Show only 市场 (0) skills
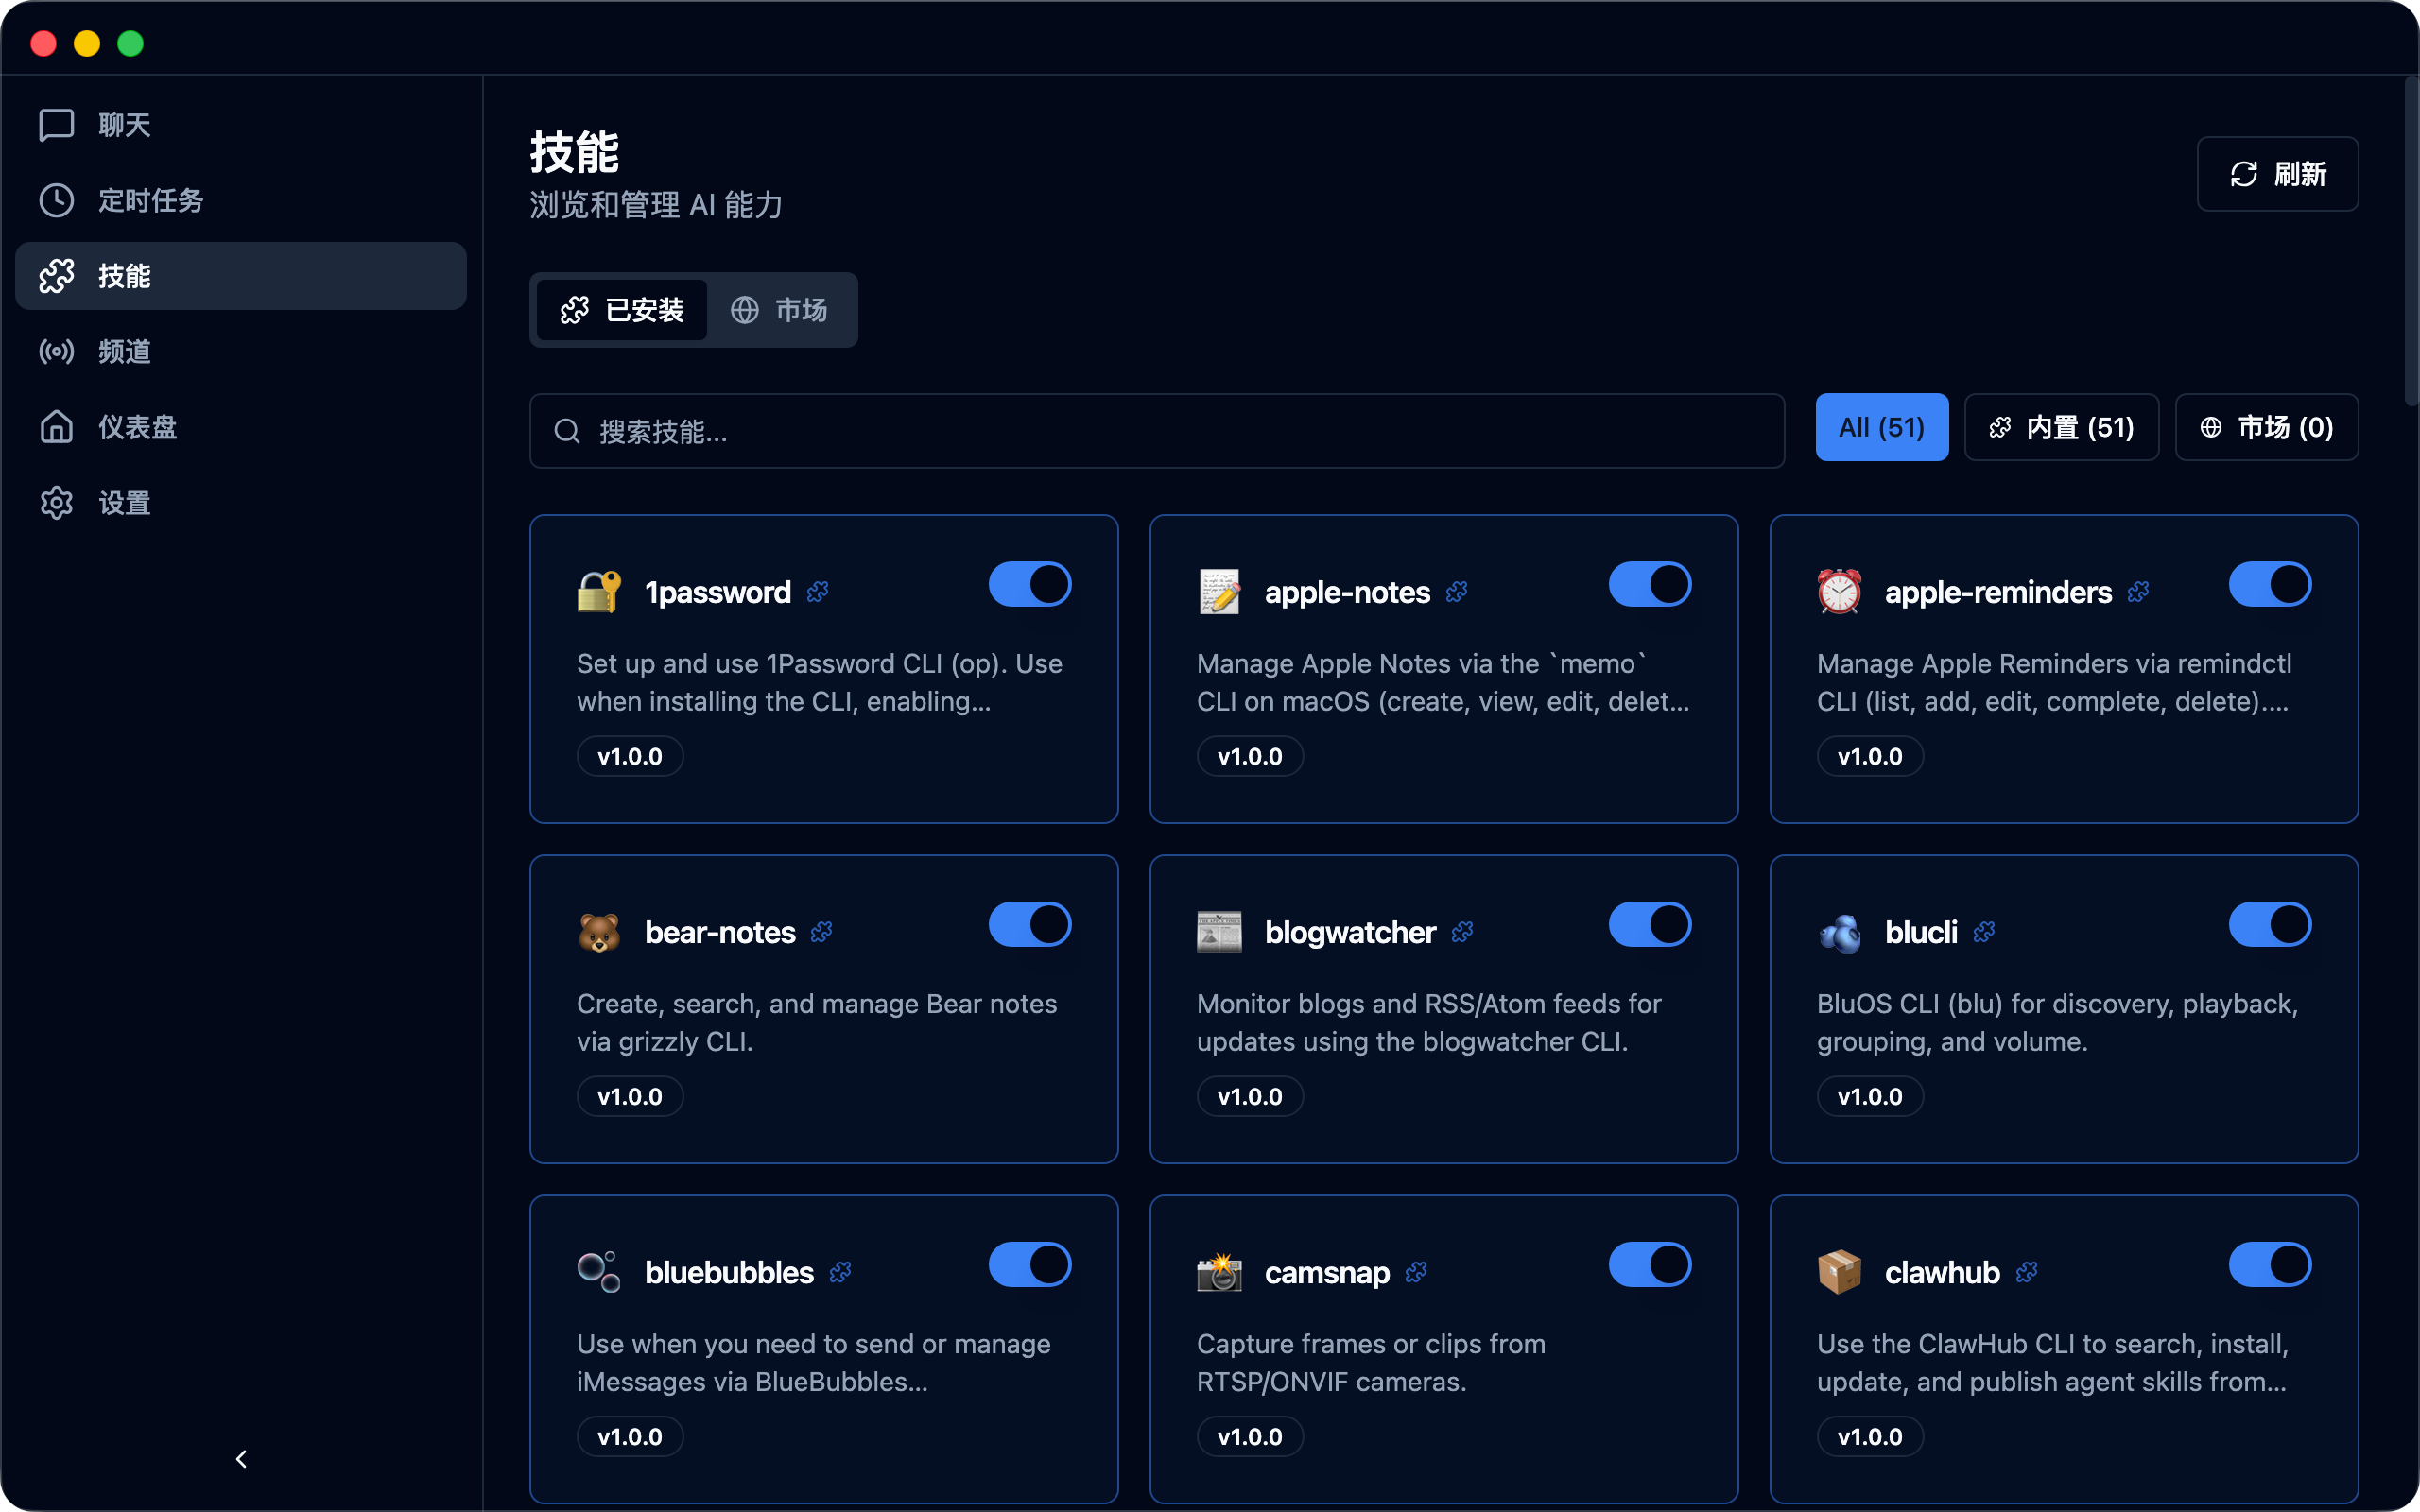 2266,427
